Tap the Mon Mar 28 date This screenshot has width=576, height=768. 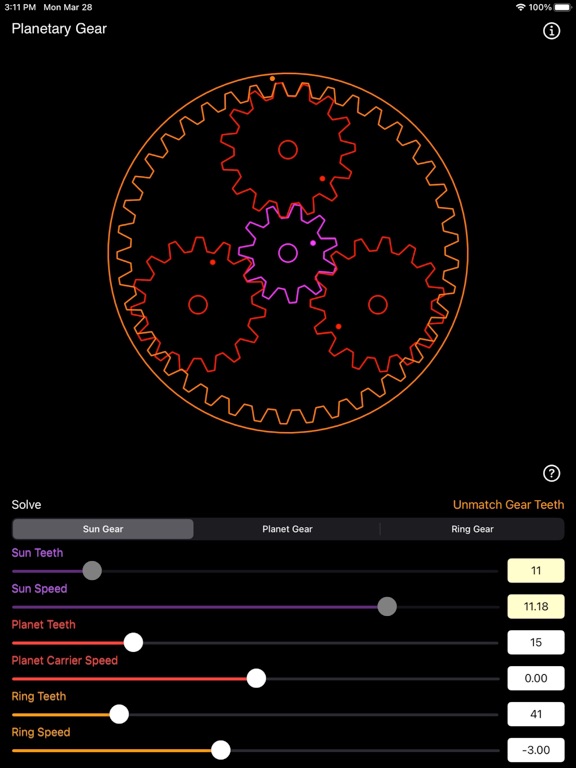tap(68, 7)
